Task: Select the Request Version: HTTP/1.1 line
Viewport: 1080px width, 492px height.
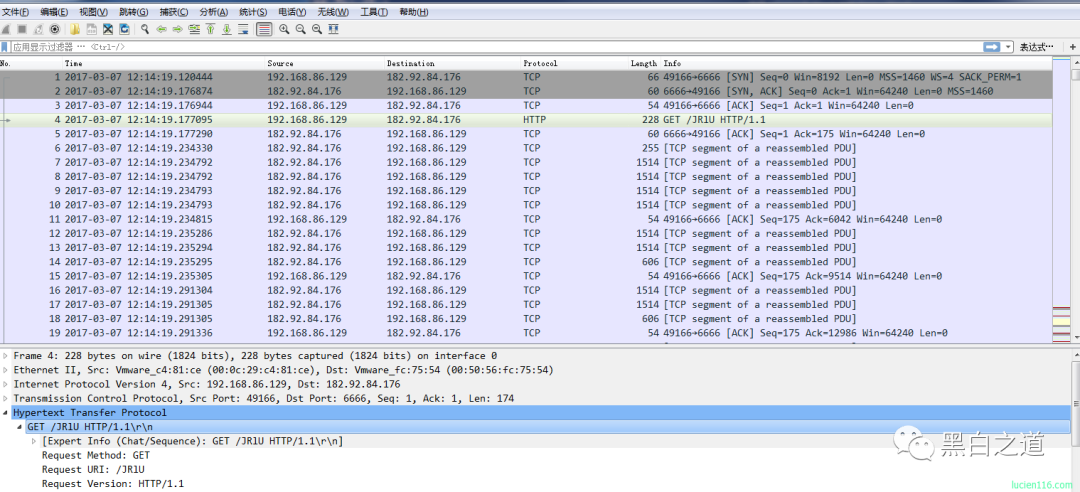Action: click(113, 484)
